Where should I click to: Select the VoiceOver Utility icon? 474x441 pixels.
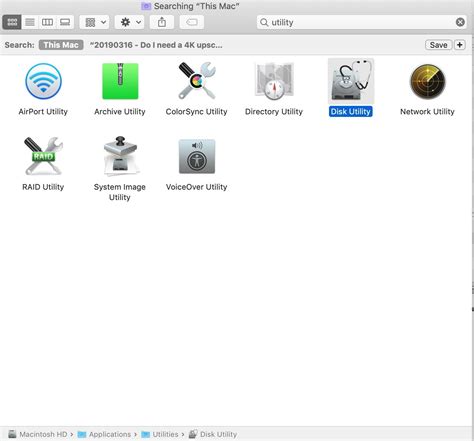(197, 156)
